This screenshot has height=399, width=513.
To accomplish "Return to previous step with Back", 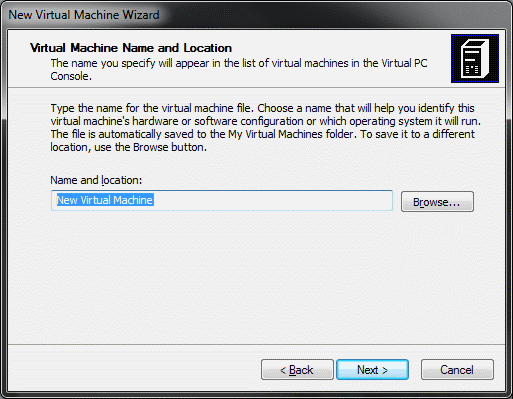I will pos(297,370).
